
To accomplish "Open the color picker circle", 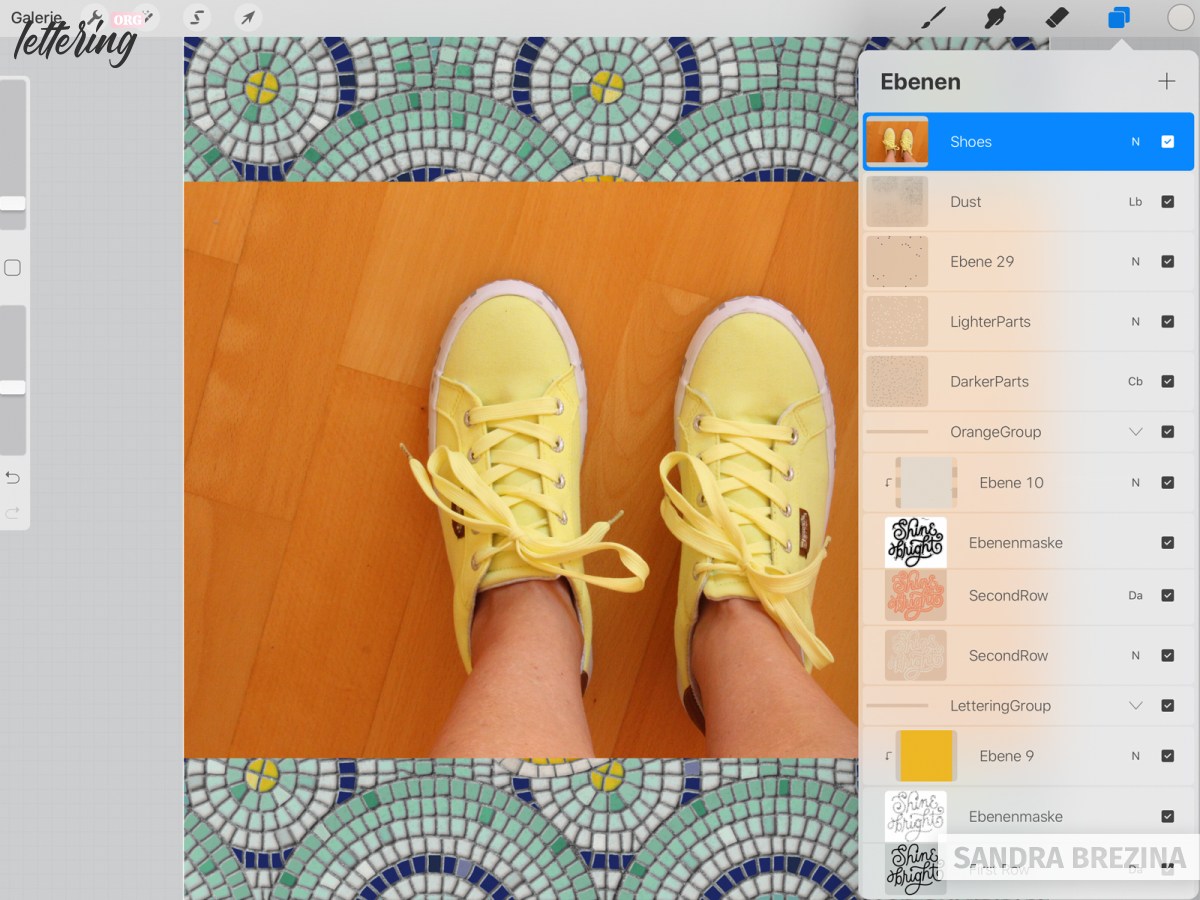I will tap(1180, 17).
